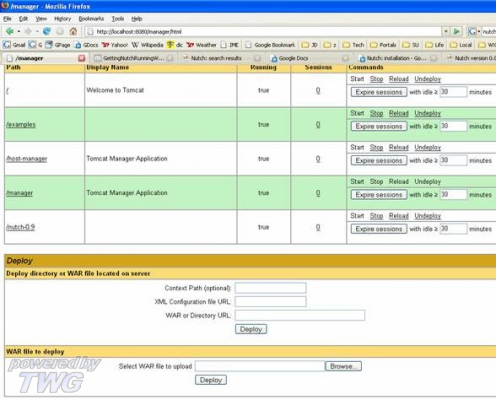Image resolution: width=496 pixels, height=400 pixels.
Task: Open the Bookmarks menu
Action: pos(91,19)
